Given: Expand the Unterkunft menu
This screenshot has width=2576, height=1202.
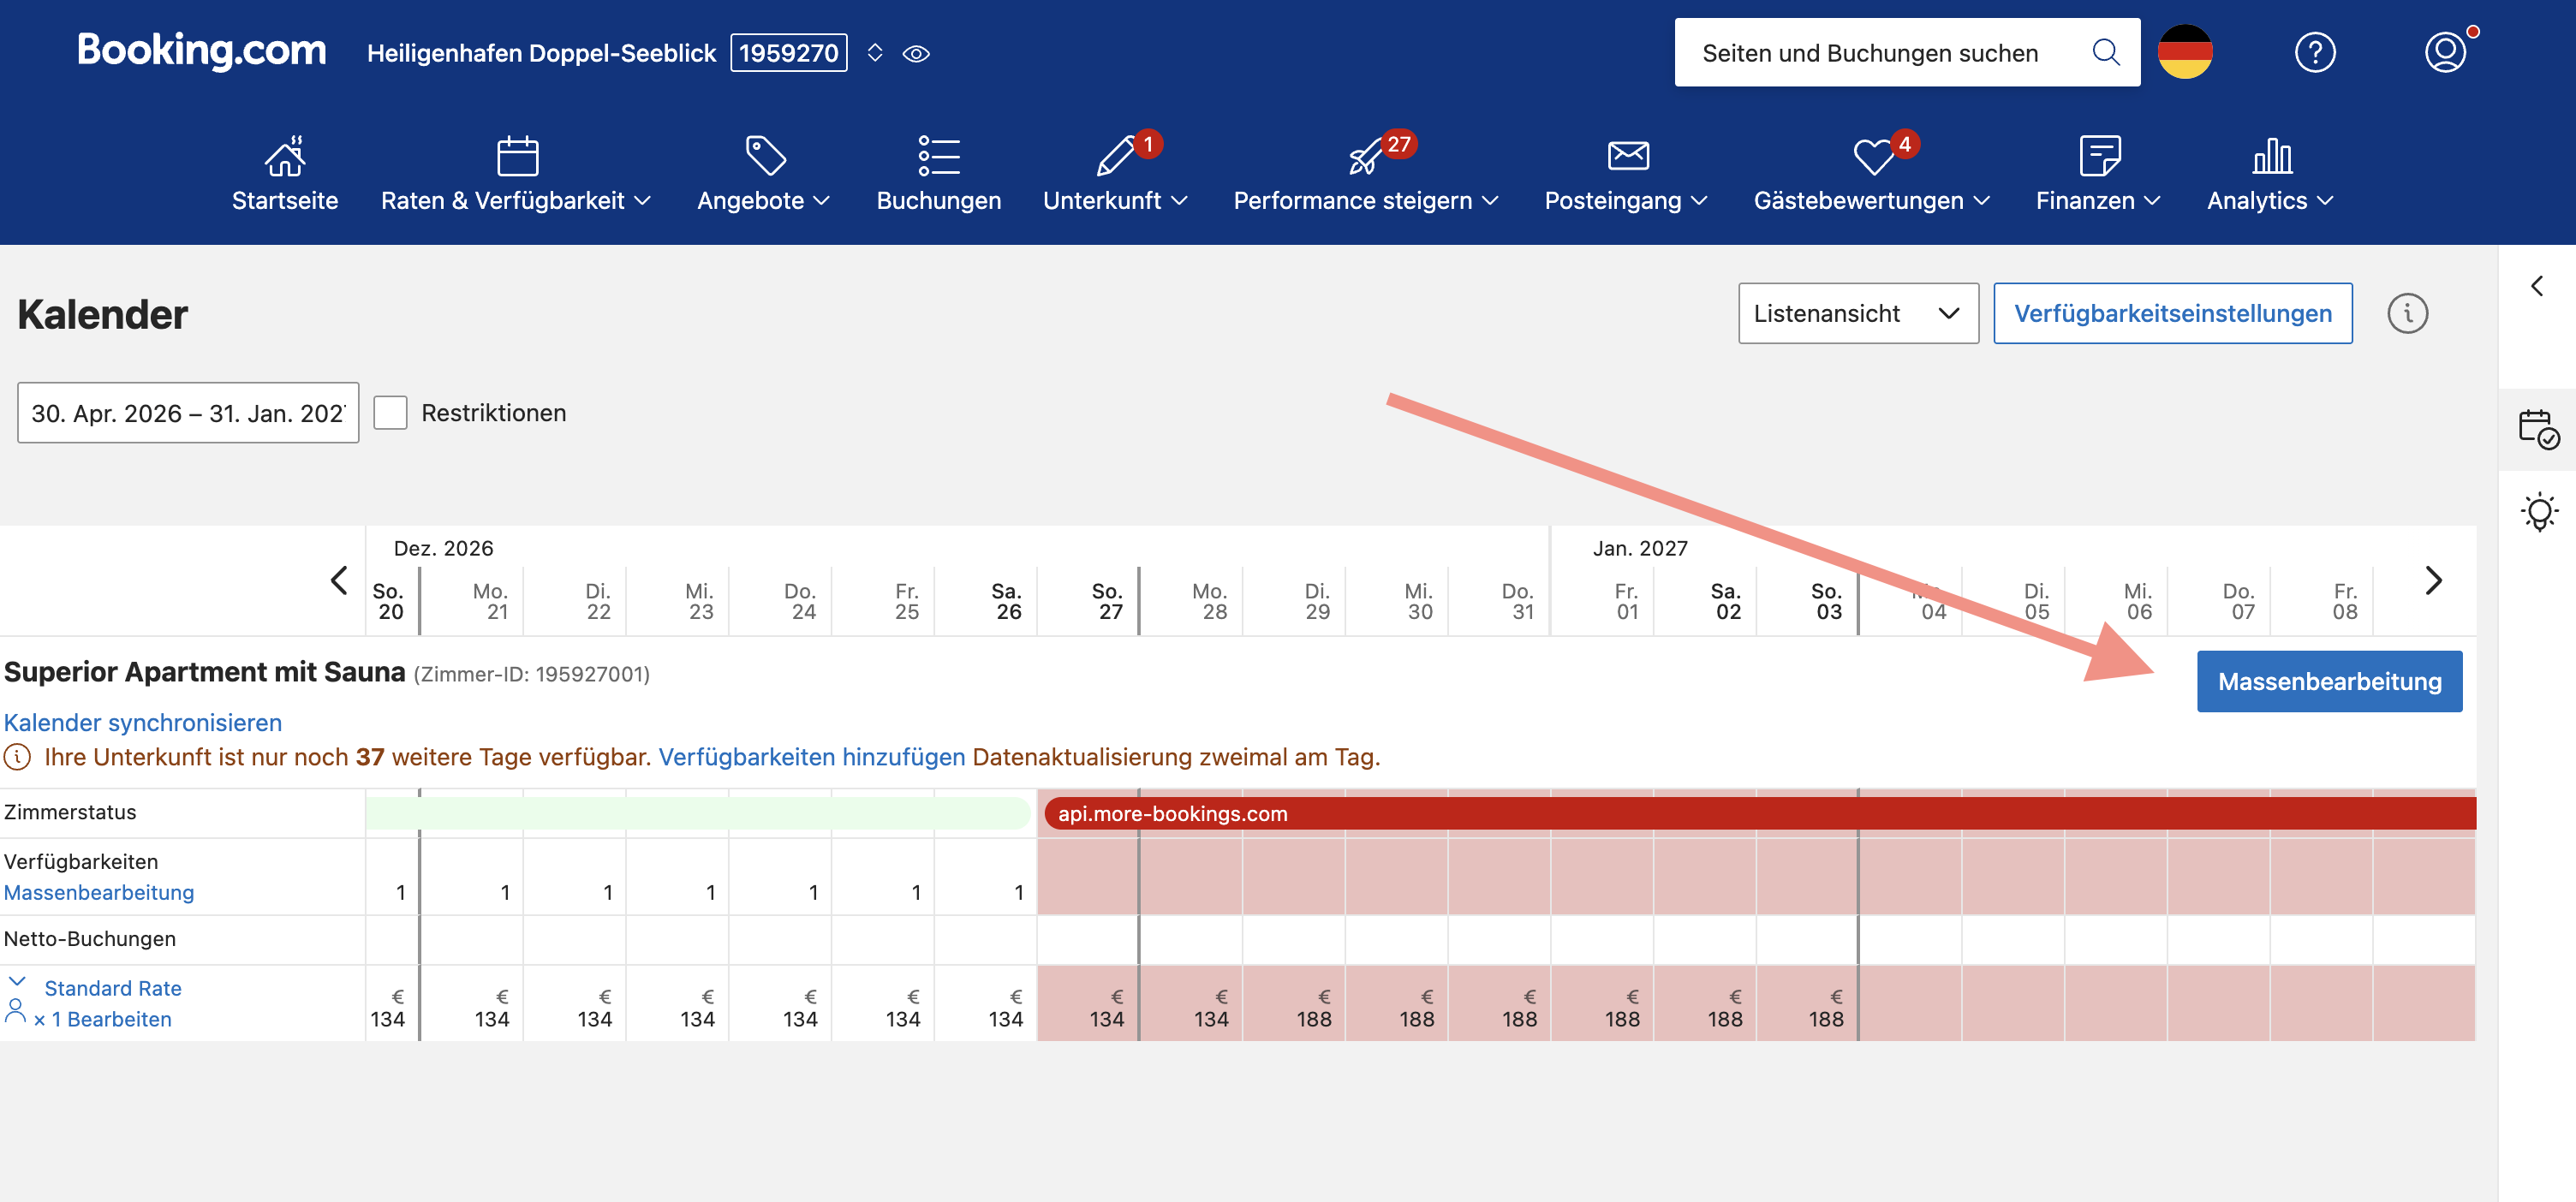Looking at the screenshot, I should click(1115, 200).
